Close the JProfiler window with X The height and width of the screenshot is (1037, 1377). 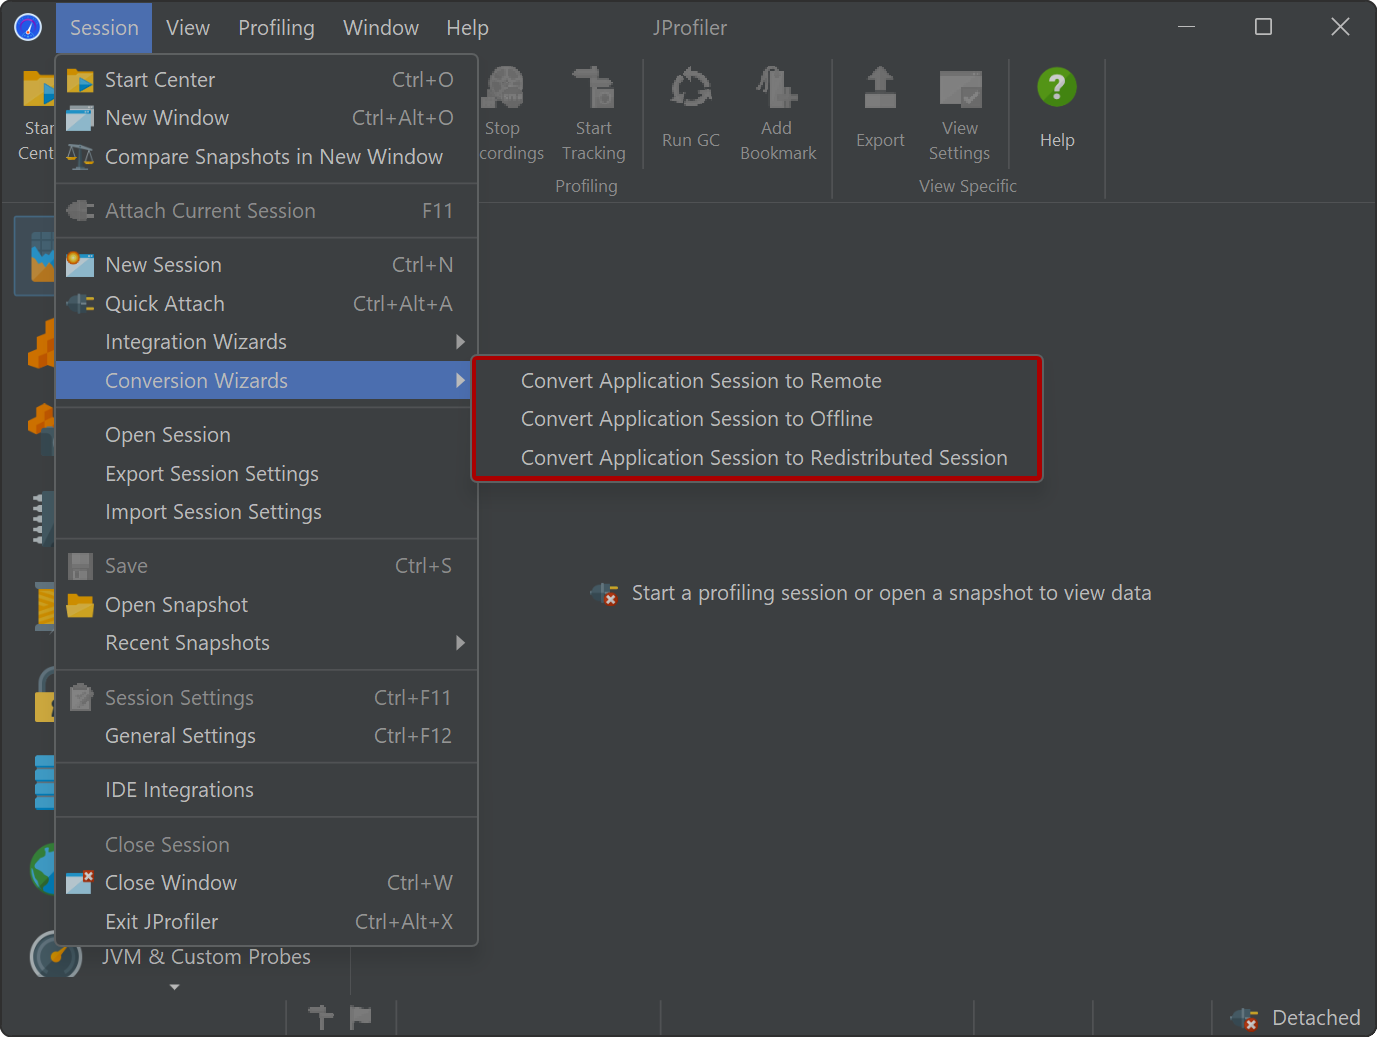[1340, 27]
